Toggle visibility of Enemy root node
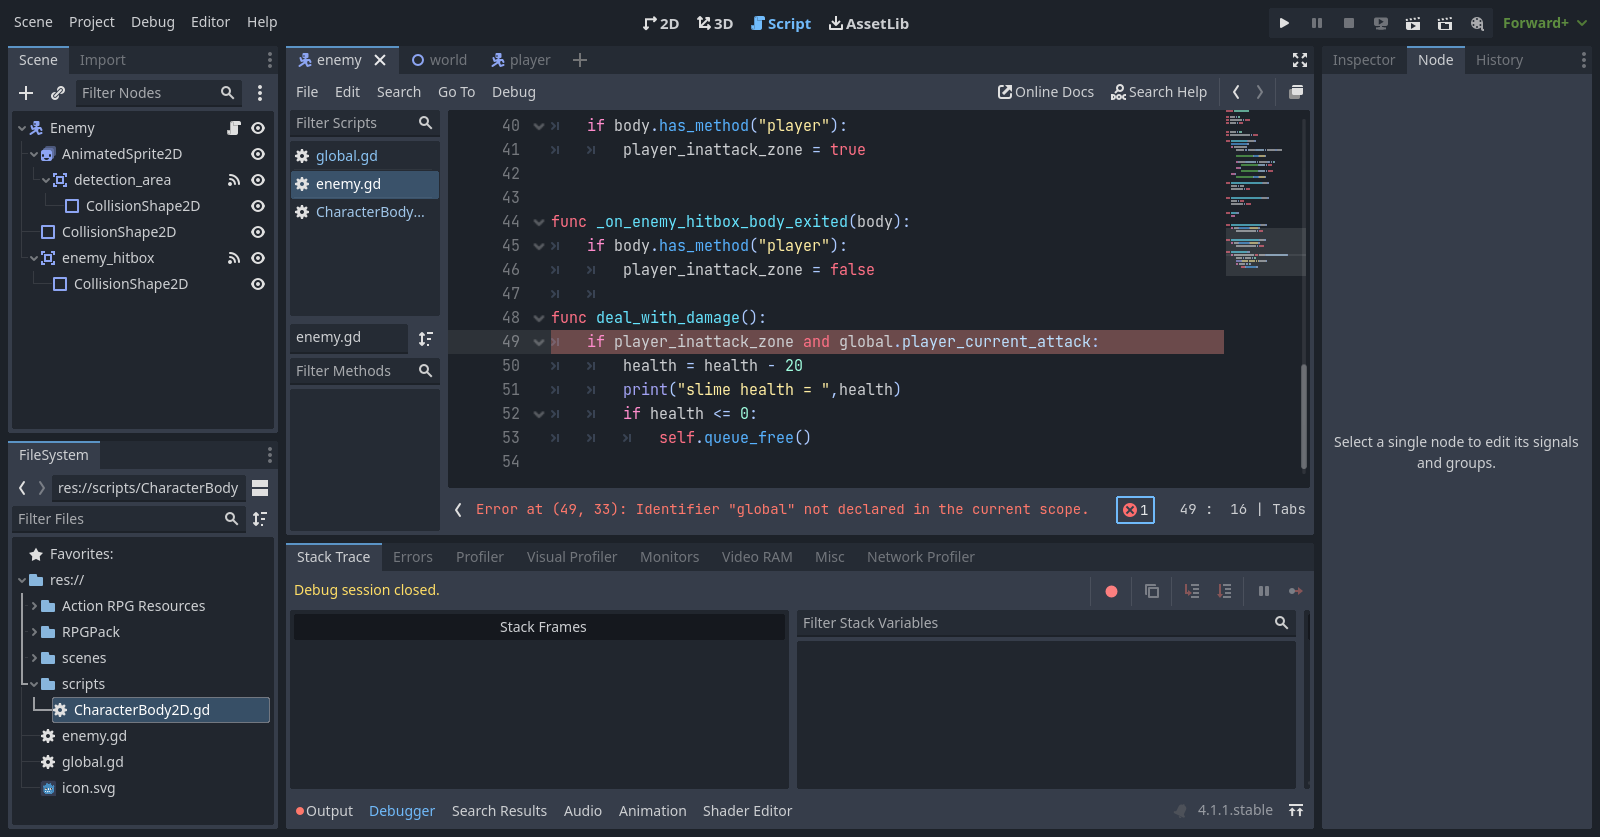 point(258,128)
